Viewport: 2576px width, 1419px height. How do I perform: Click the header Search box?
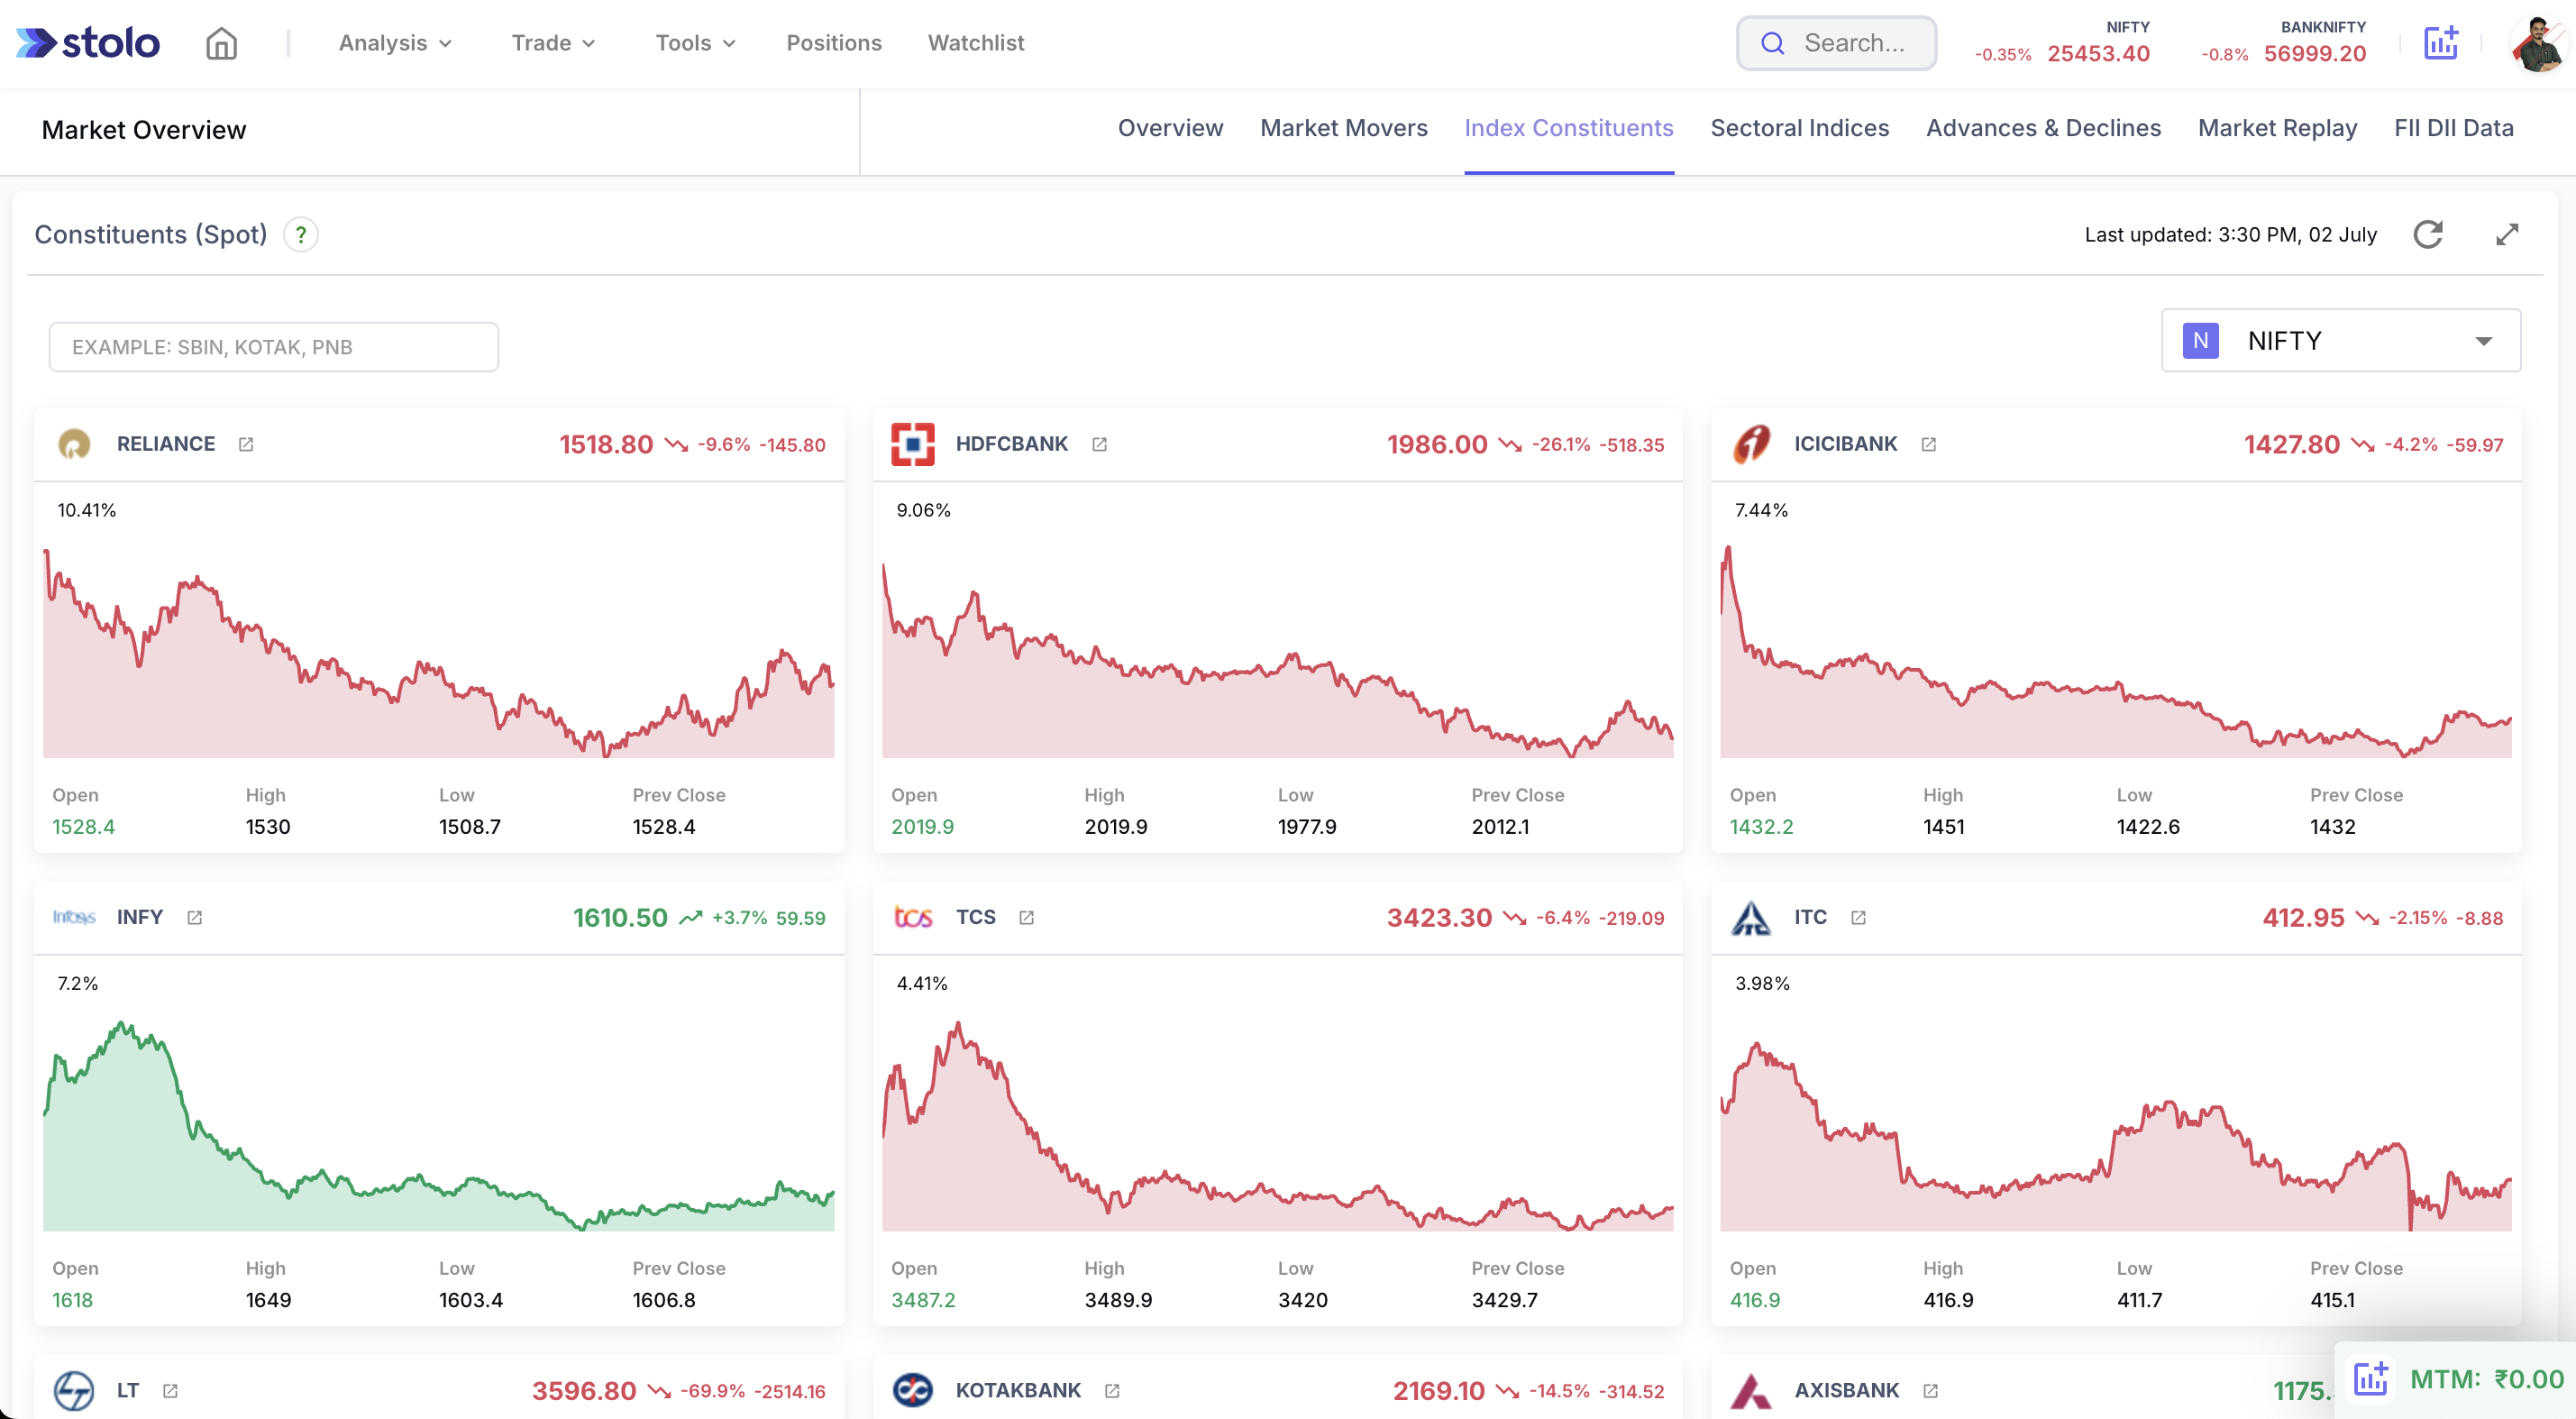[1836, 43]
